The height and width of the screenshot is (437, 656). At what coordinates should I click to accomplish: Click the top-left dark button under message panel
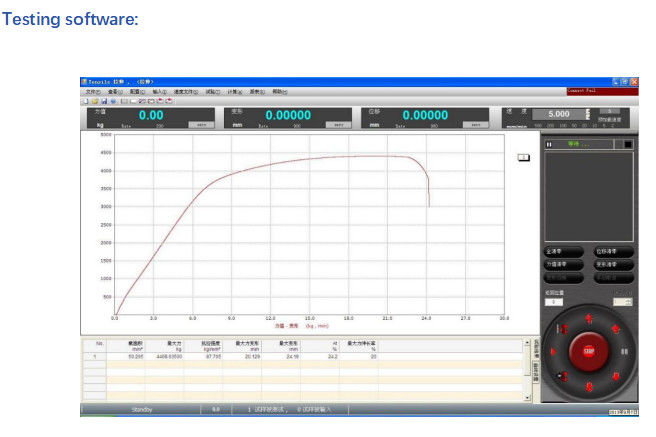click(x=563, y=251)
